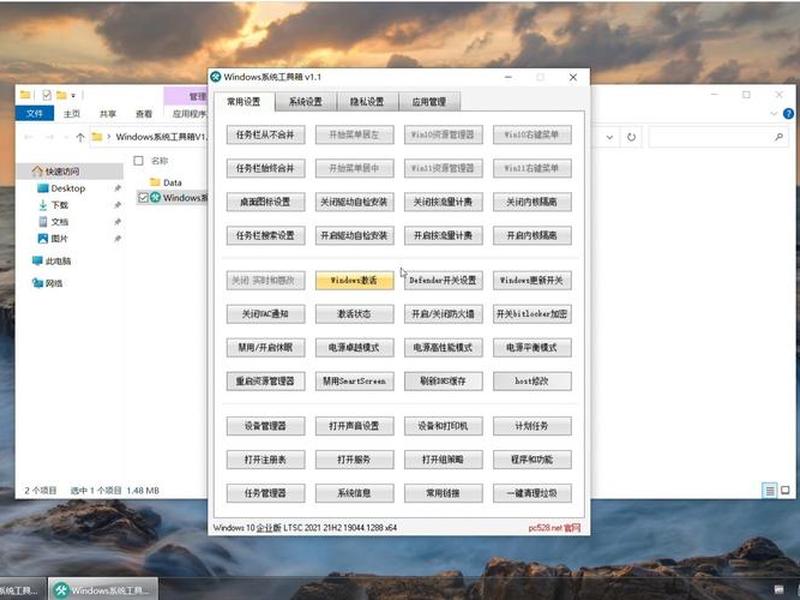Click the Windows更新开关 button
Image resolution: width=800 pixels, height=600 pixels.
532,281
